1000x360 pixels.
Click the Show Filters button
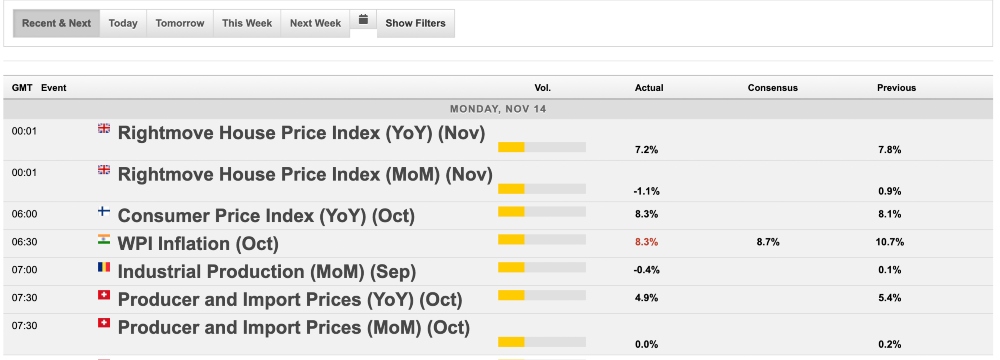pyautogui.click(x=416, y=23)
